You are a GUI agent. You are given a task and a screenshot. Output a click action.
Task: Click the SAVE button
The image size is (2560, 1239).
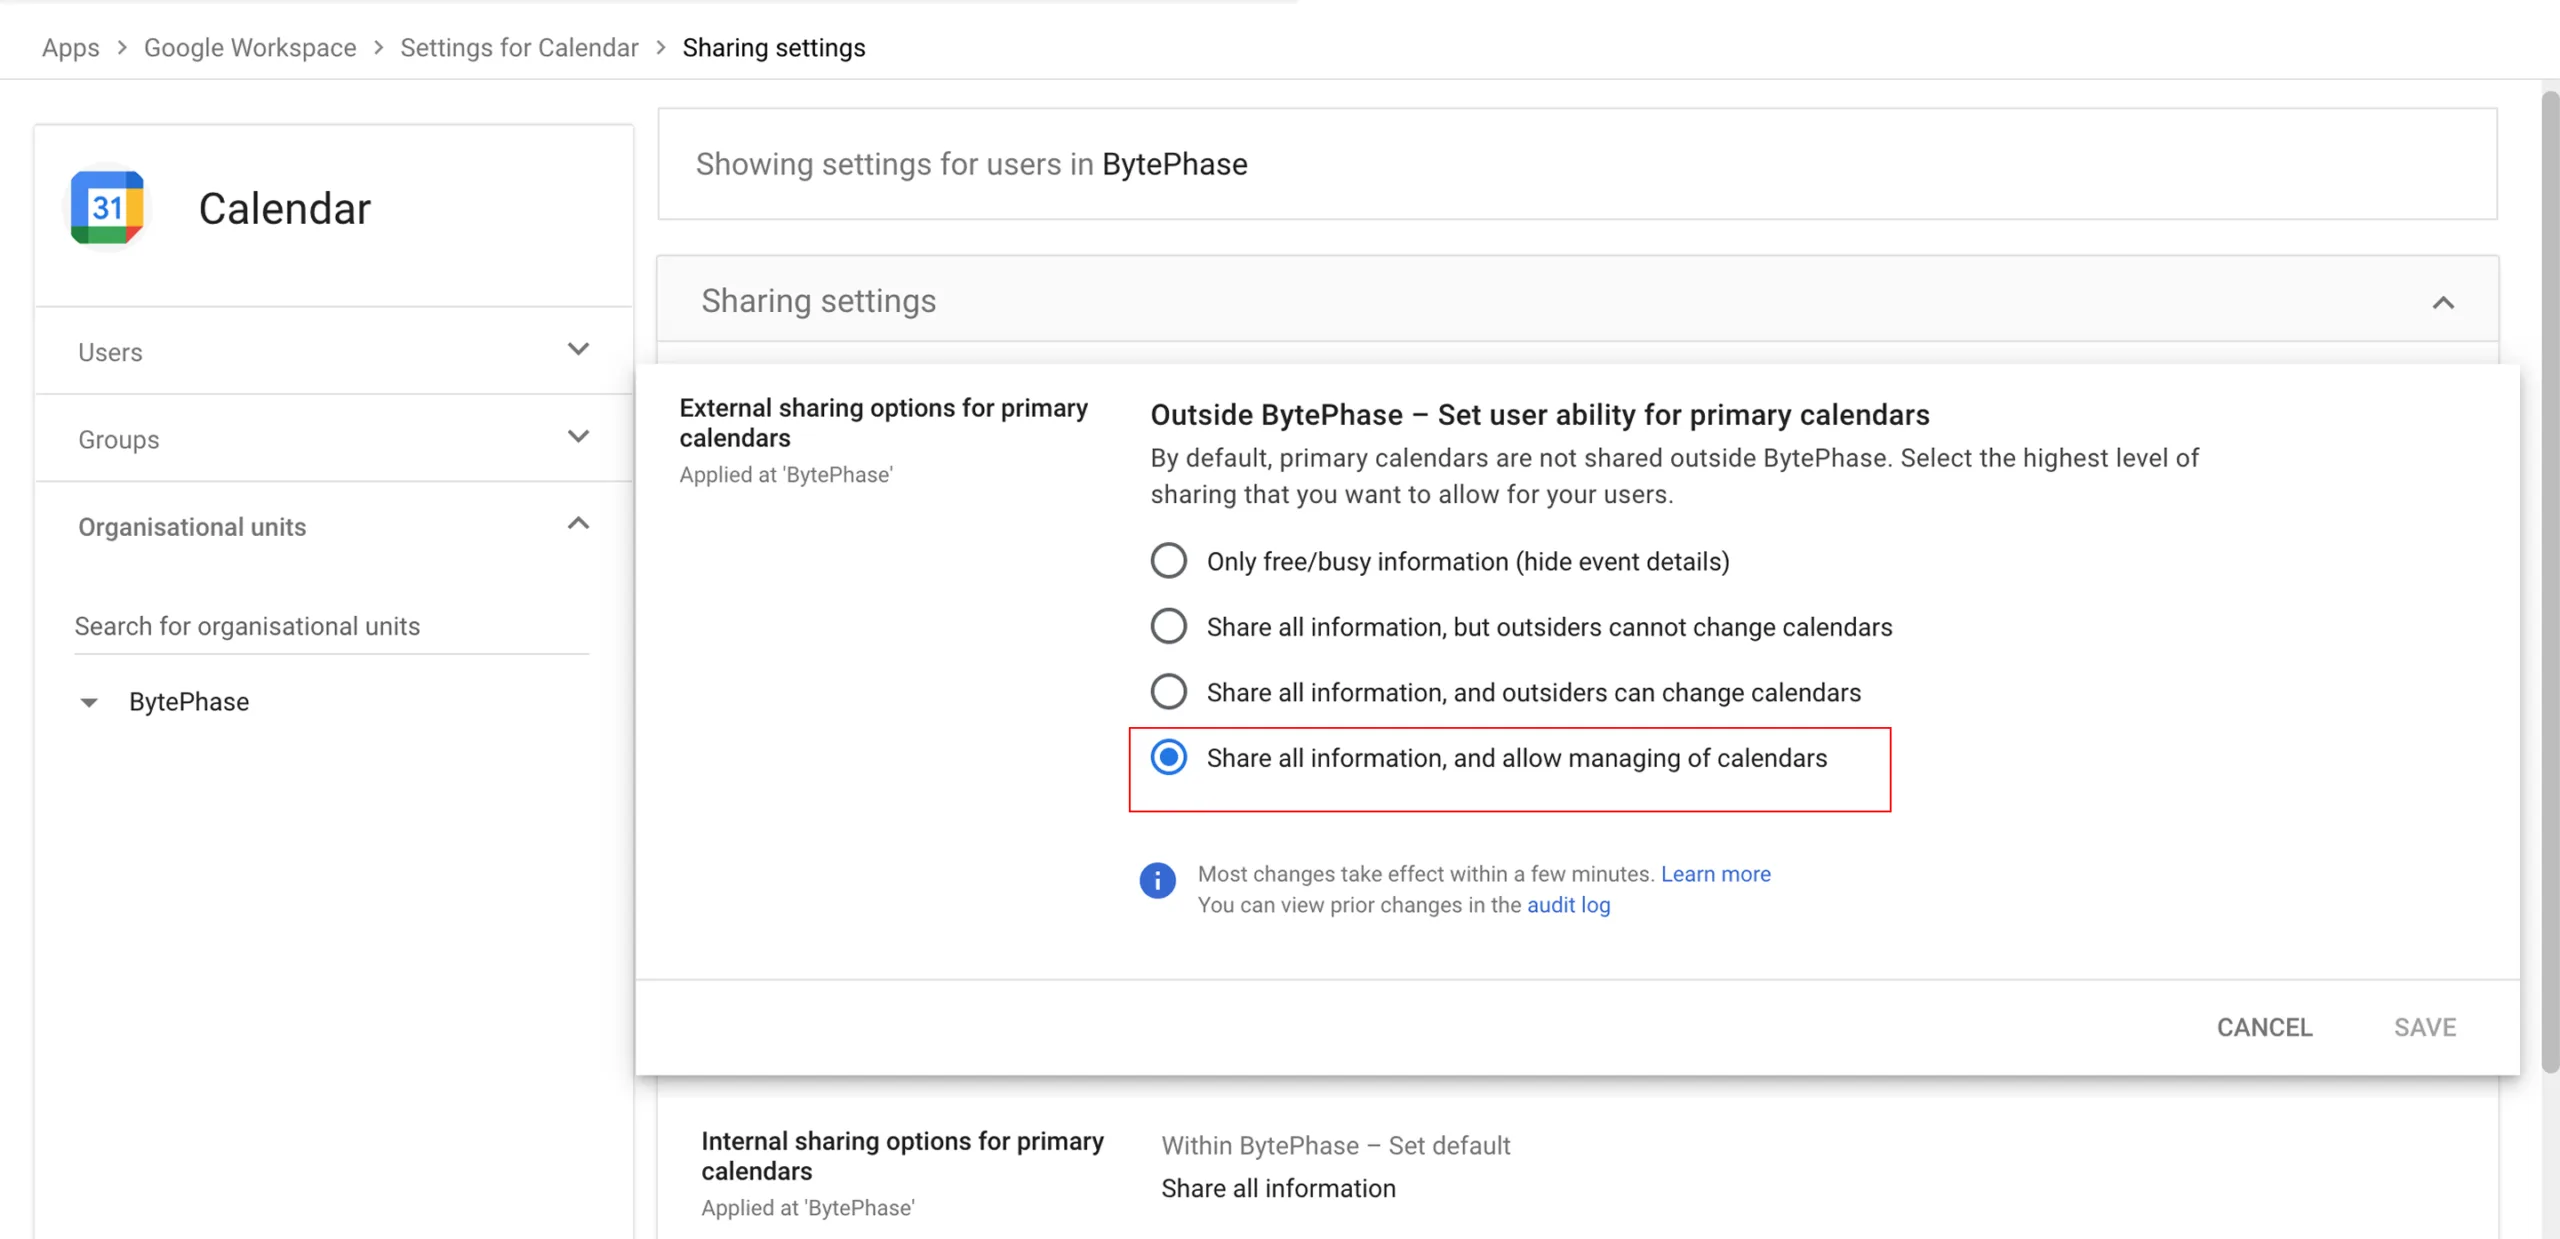pyautogui.click(x=2425, y=1026)
